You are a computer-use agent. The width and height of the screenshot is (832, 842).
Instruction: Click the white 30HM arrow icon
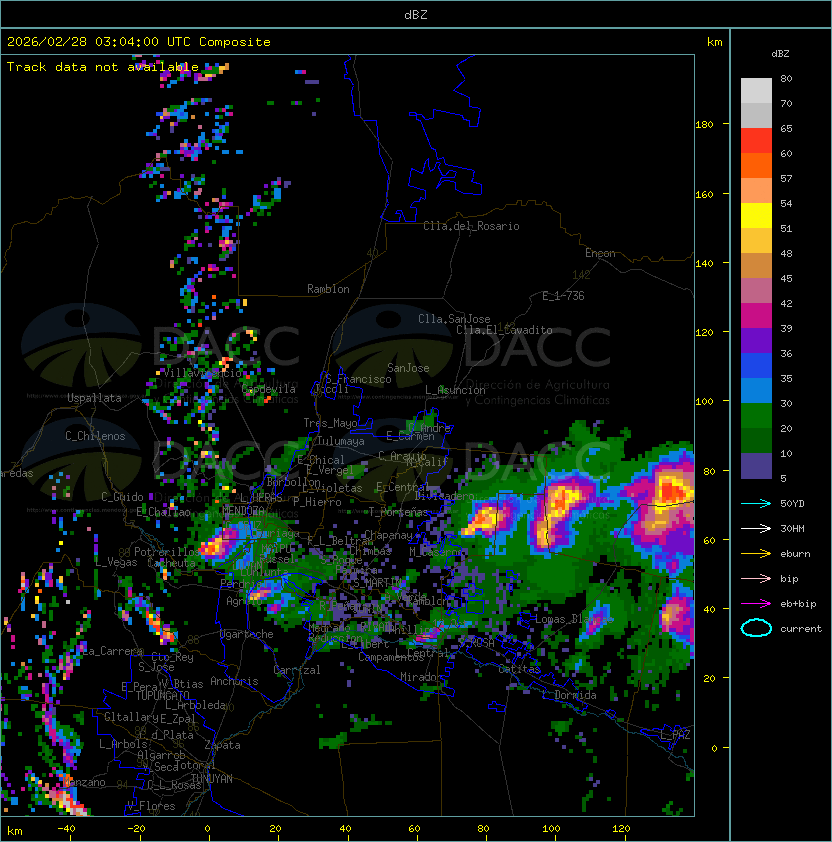756,528
